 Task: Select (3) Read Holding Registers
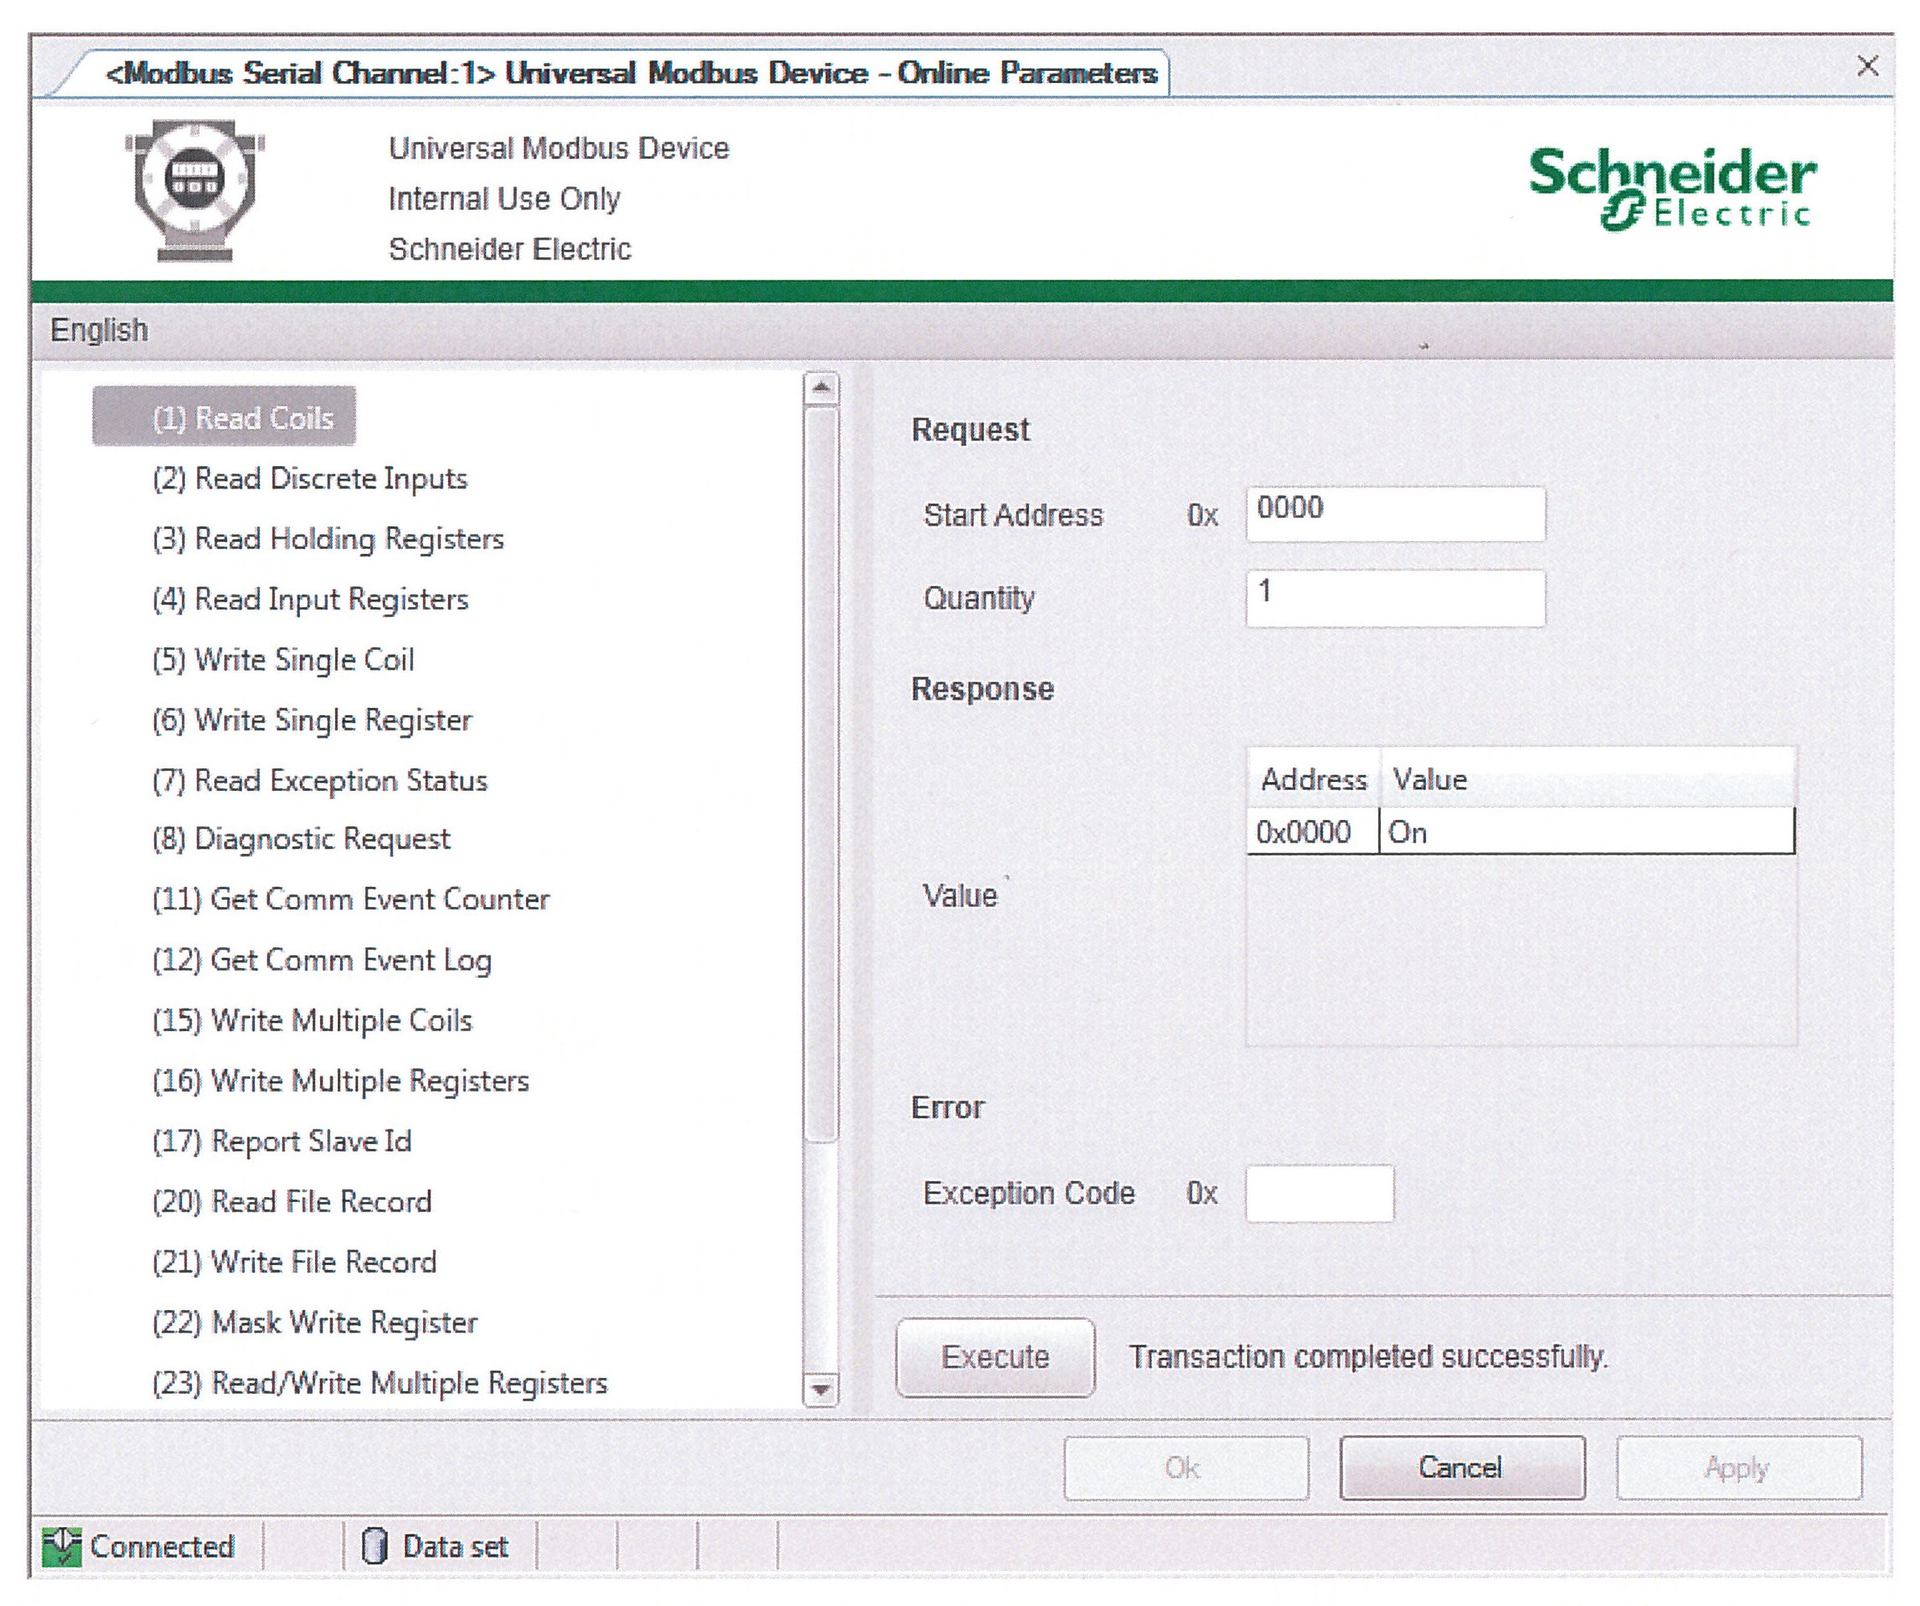pyautogui.click(x=327, y=538)
